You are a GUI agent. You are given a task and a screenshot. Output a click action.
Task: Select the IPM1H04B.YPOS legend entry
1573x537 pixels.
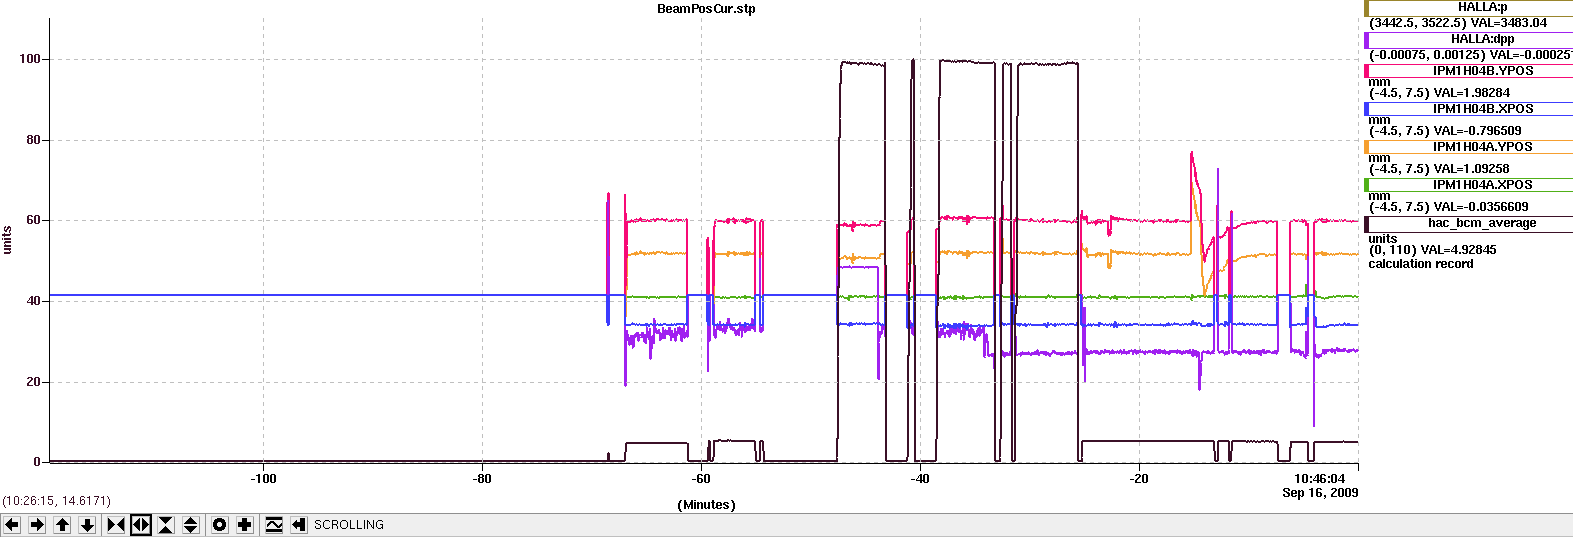pos(1469,71)
